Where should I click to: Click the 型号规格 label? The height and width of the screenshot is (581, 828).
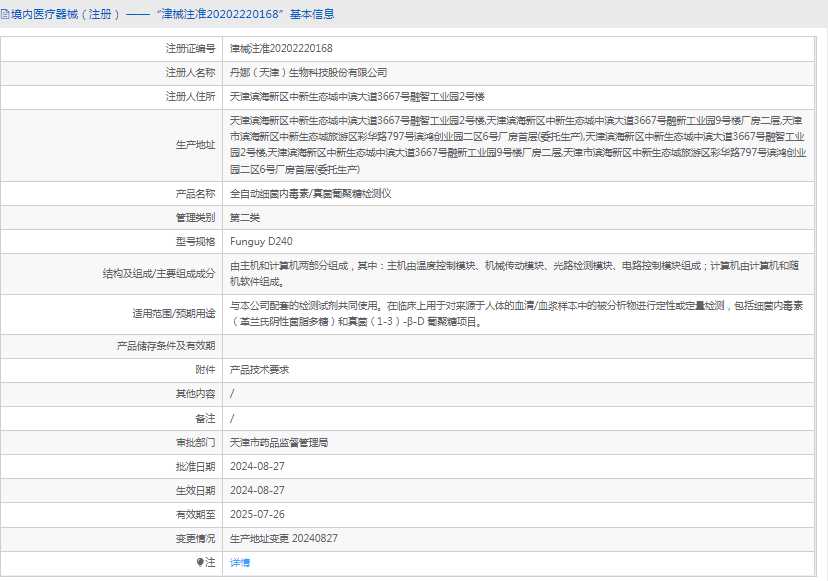195,242
